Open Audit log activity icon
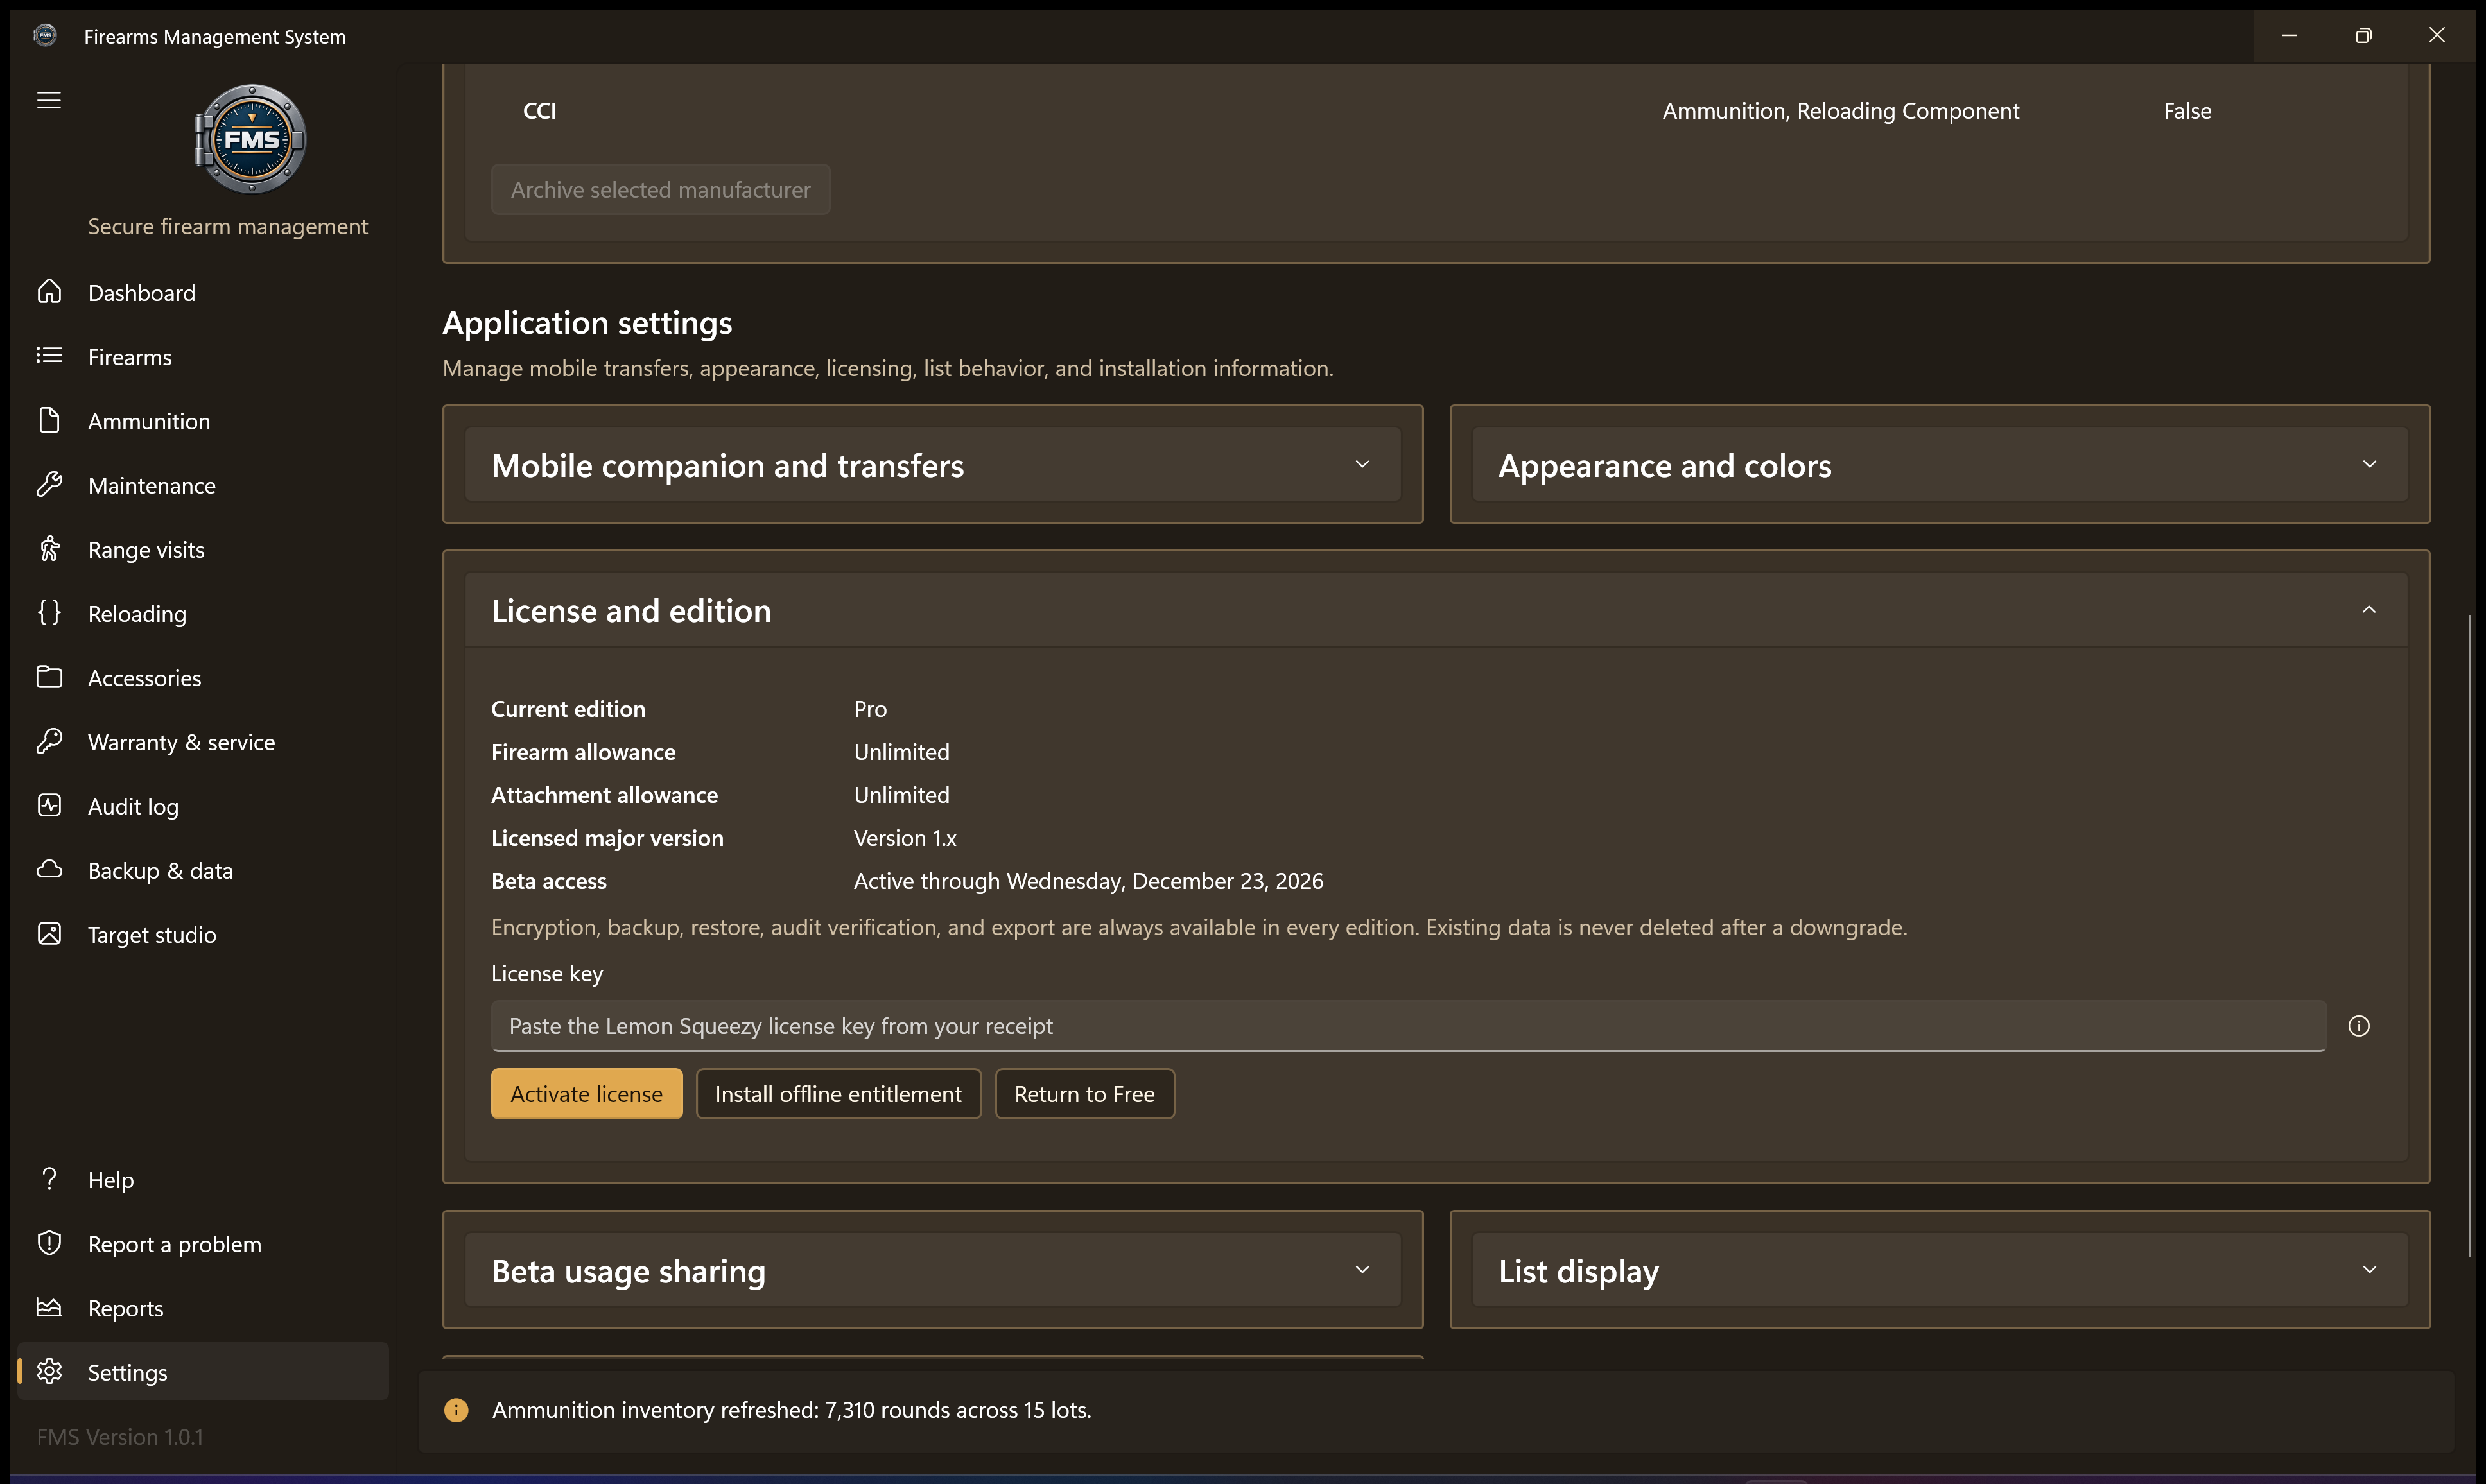 pos(49,806)
